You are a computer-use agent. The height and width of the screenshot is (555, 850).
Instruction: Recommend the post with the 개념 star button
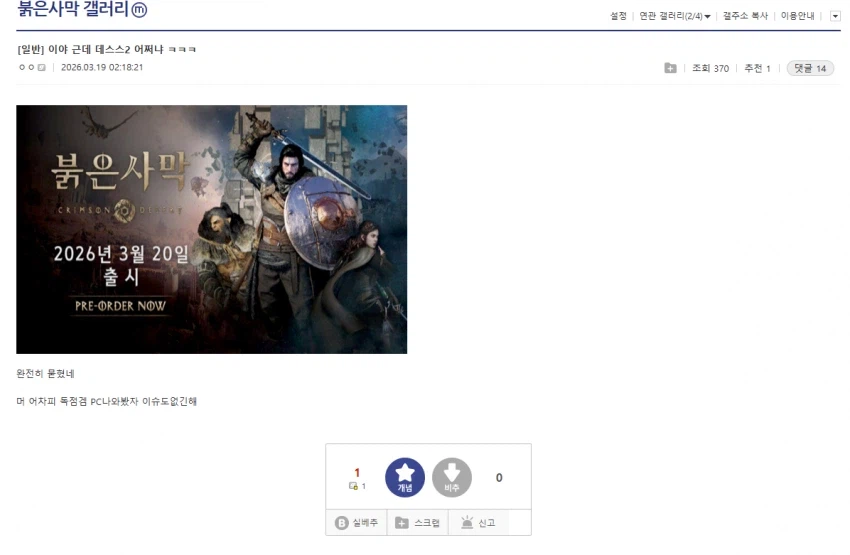(405, 477)
